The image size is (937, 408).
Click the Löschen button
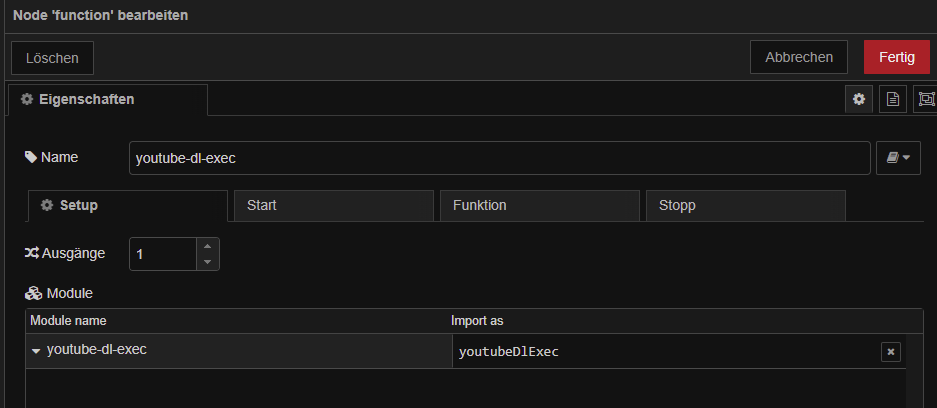[x=53, y=58]
